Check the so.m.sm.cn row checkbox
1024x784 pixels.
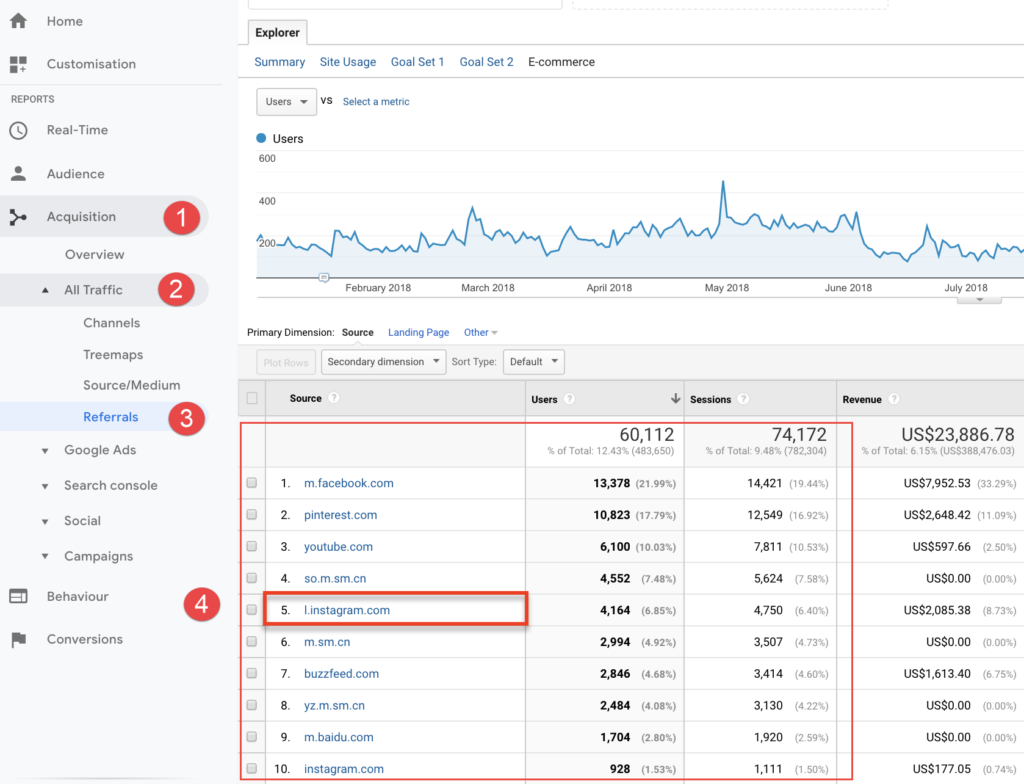point(252,578)
